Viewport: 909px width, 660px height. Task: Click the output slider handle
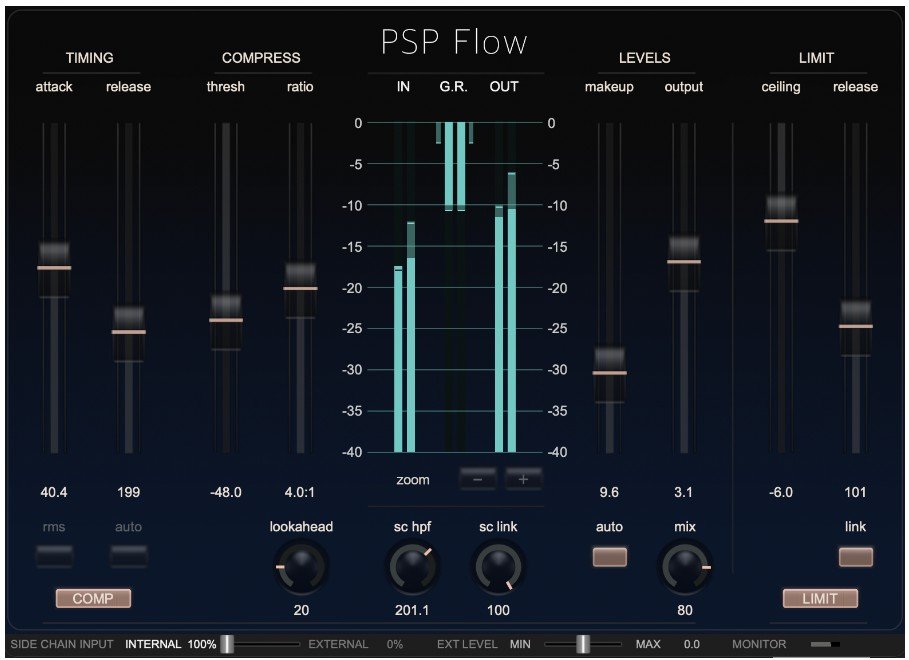click(684, 263)
